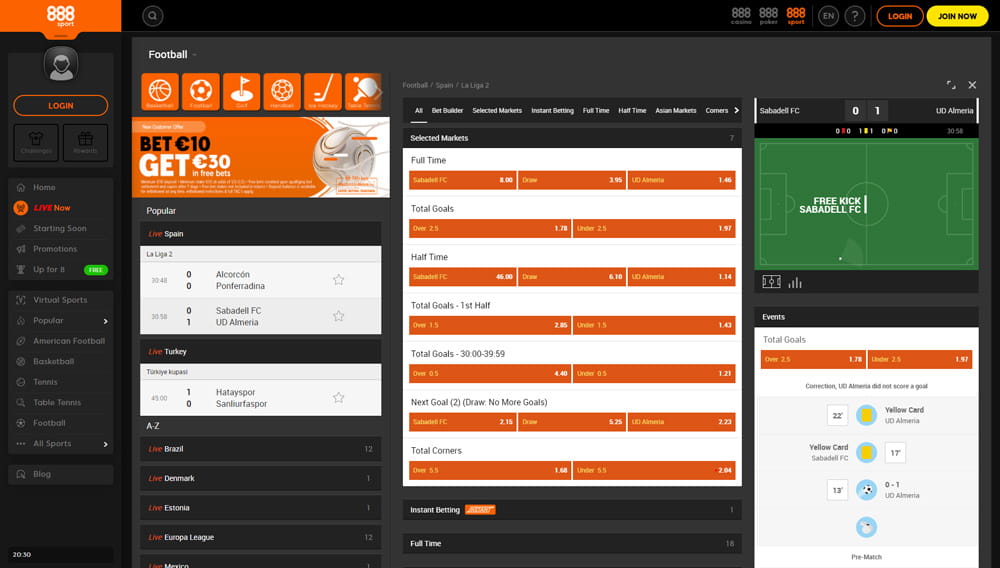
Task: Expand the Live Brazil league row
Action: pos(260,449)
